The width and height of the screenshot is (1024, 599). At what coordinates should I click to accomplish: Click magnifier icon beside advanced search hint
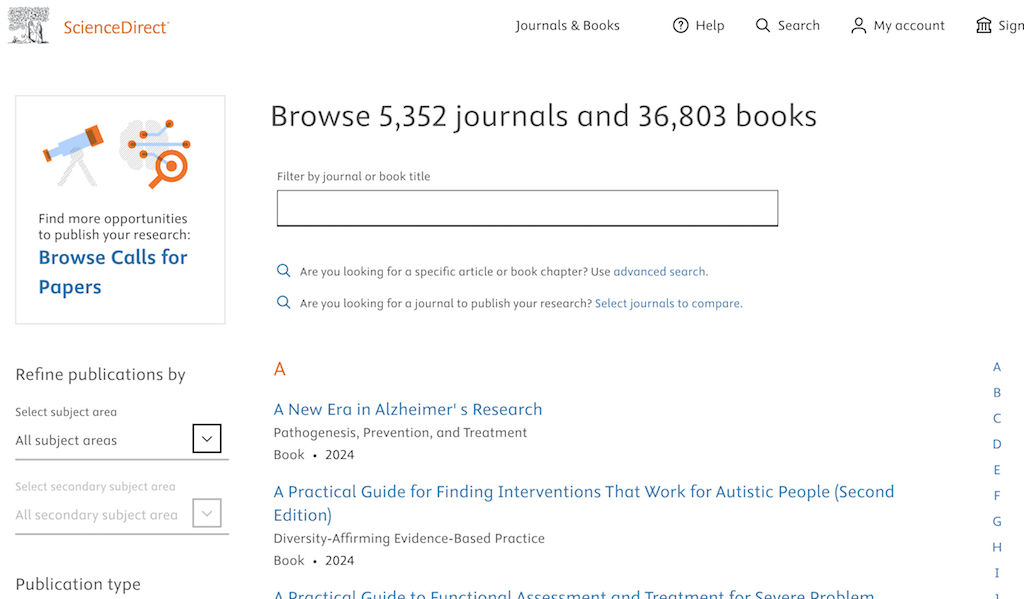click(x=284, y=271)
